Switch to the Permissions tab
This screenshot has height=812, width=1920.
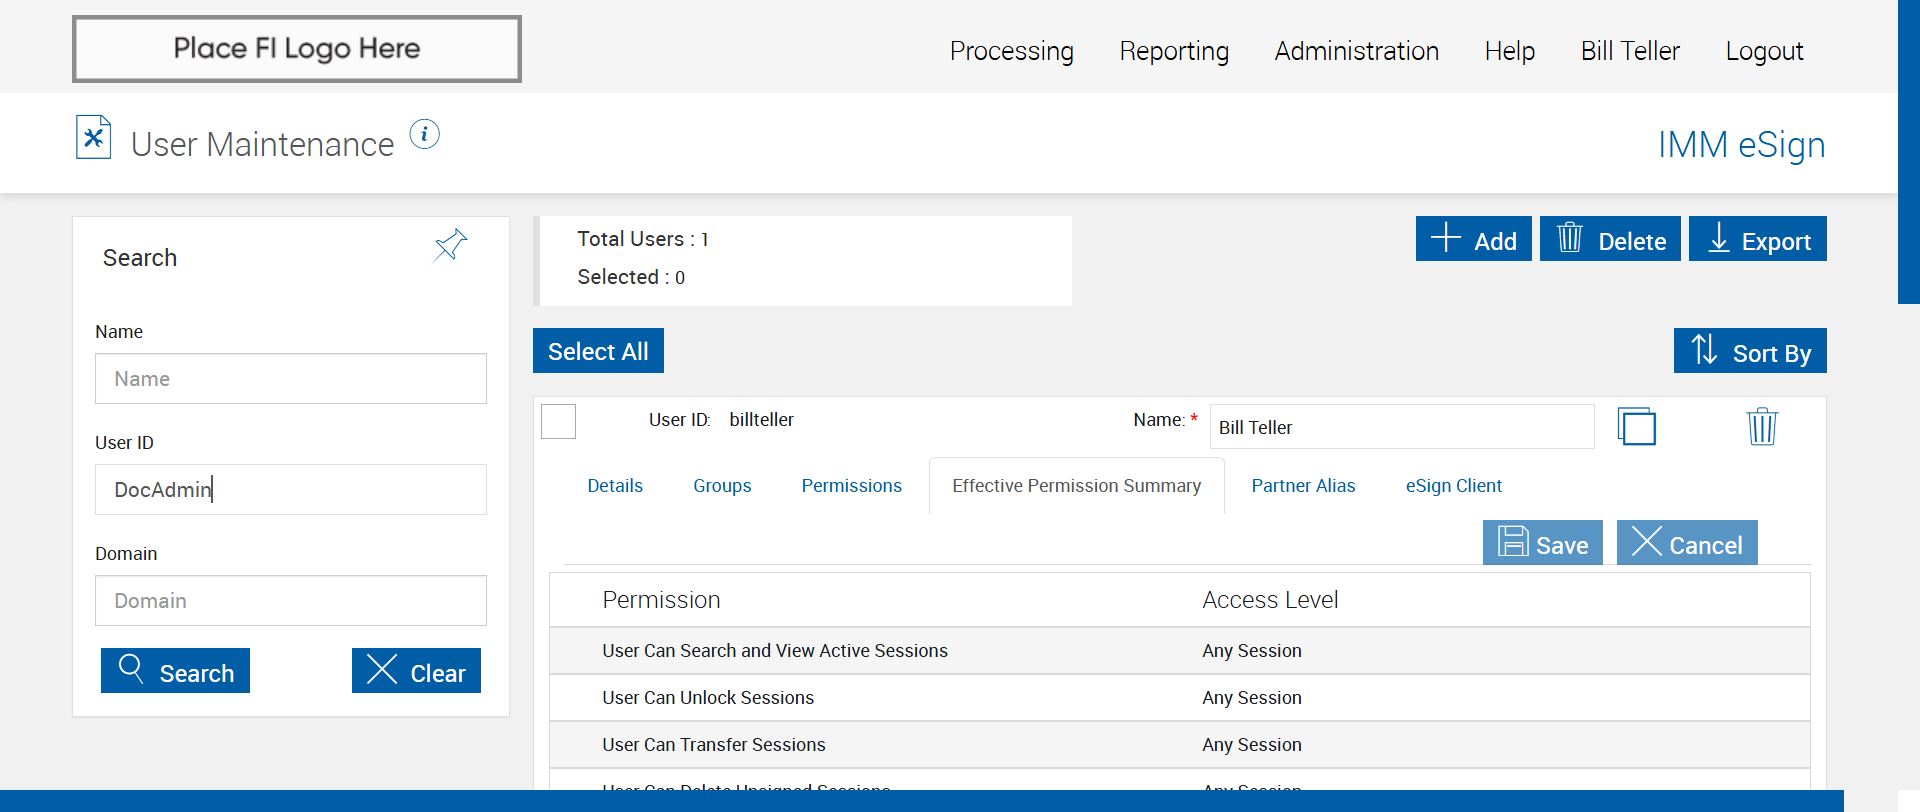[x=851, y=486]
